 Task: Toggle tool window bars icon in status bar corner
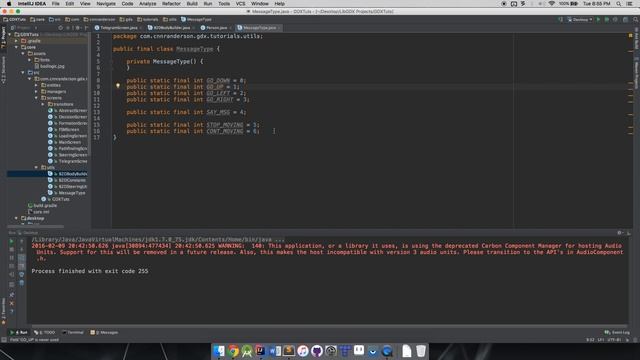point(4,340)
